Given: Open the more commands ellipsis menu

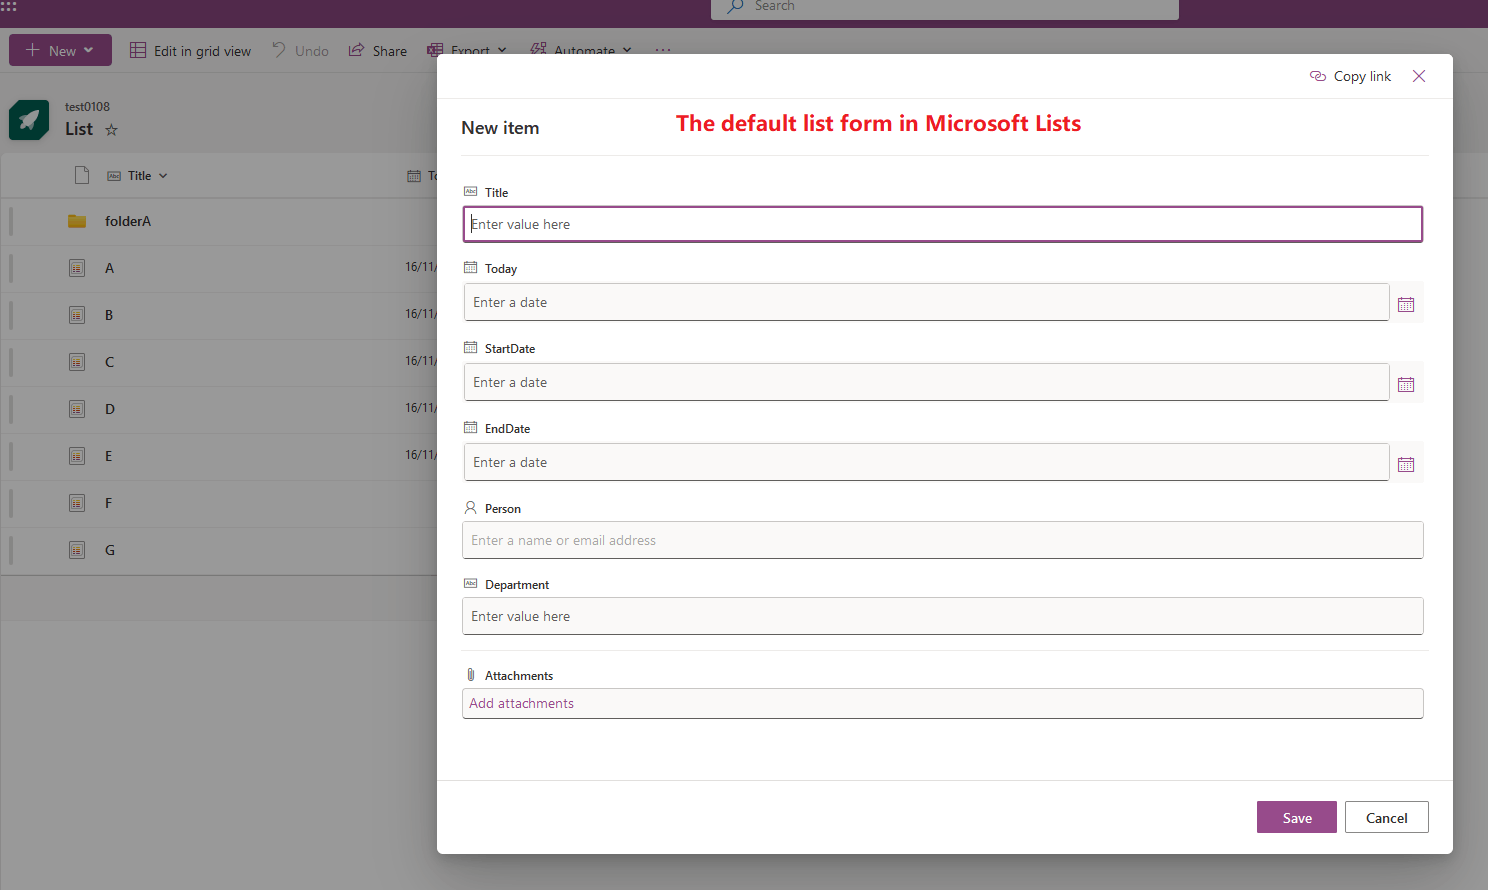Looking at the screenshot, I should click(663, 51).
